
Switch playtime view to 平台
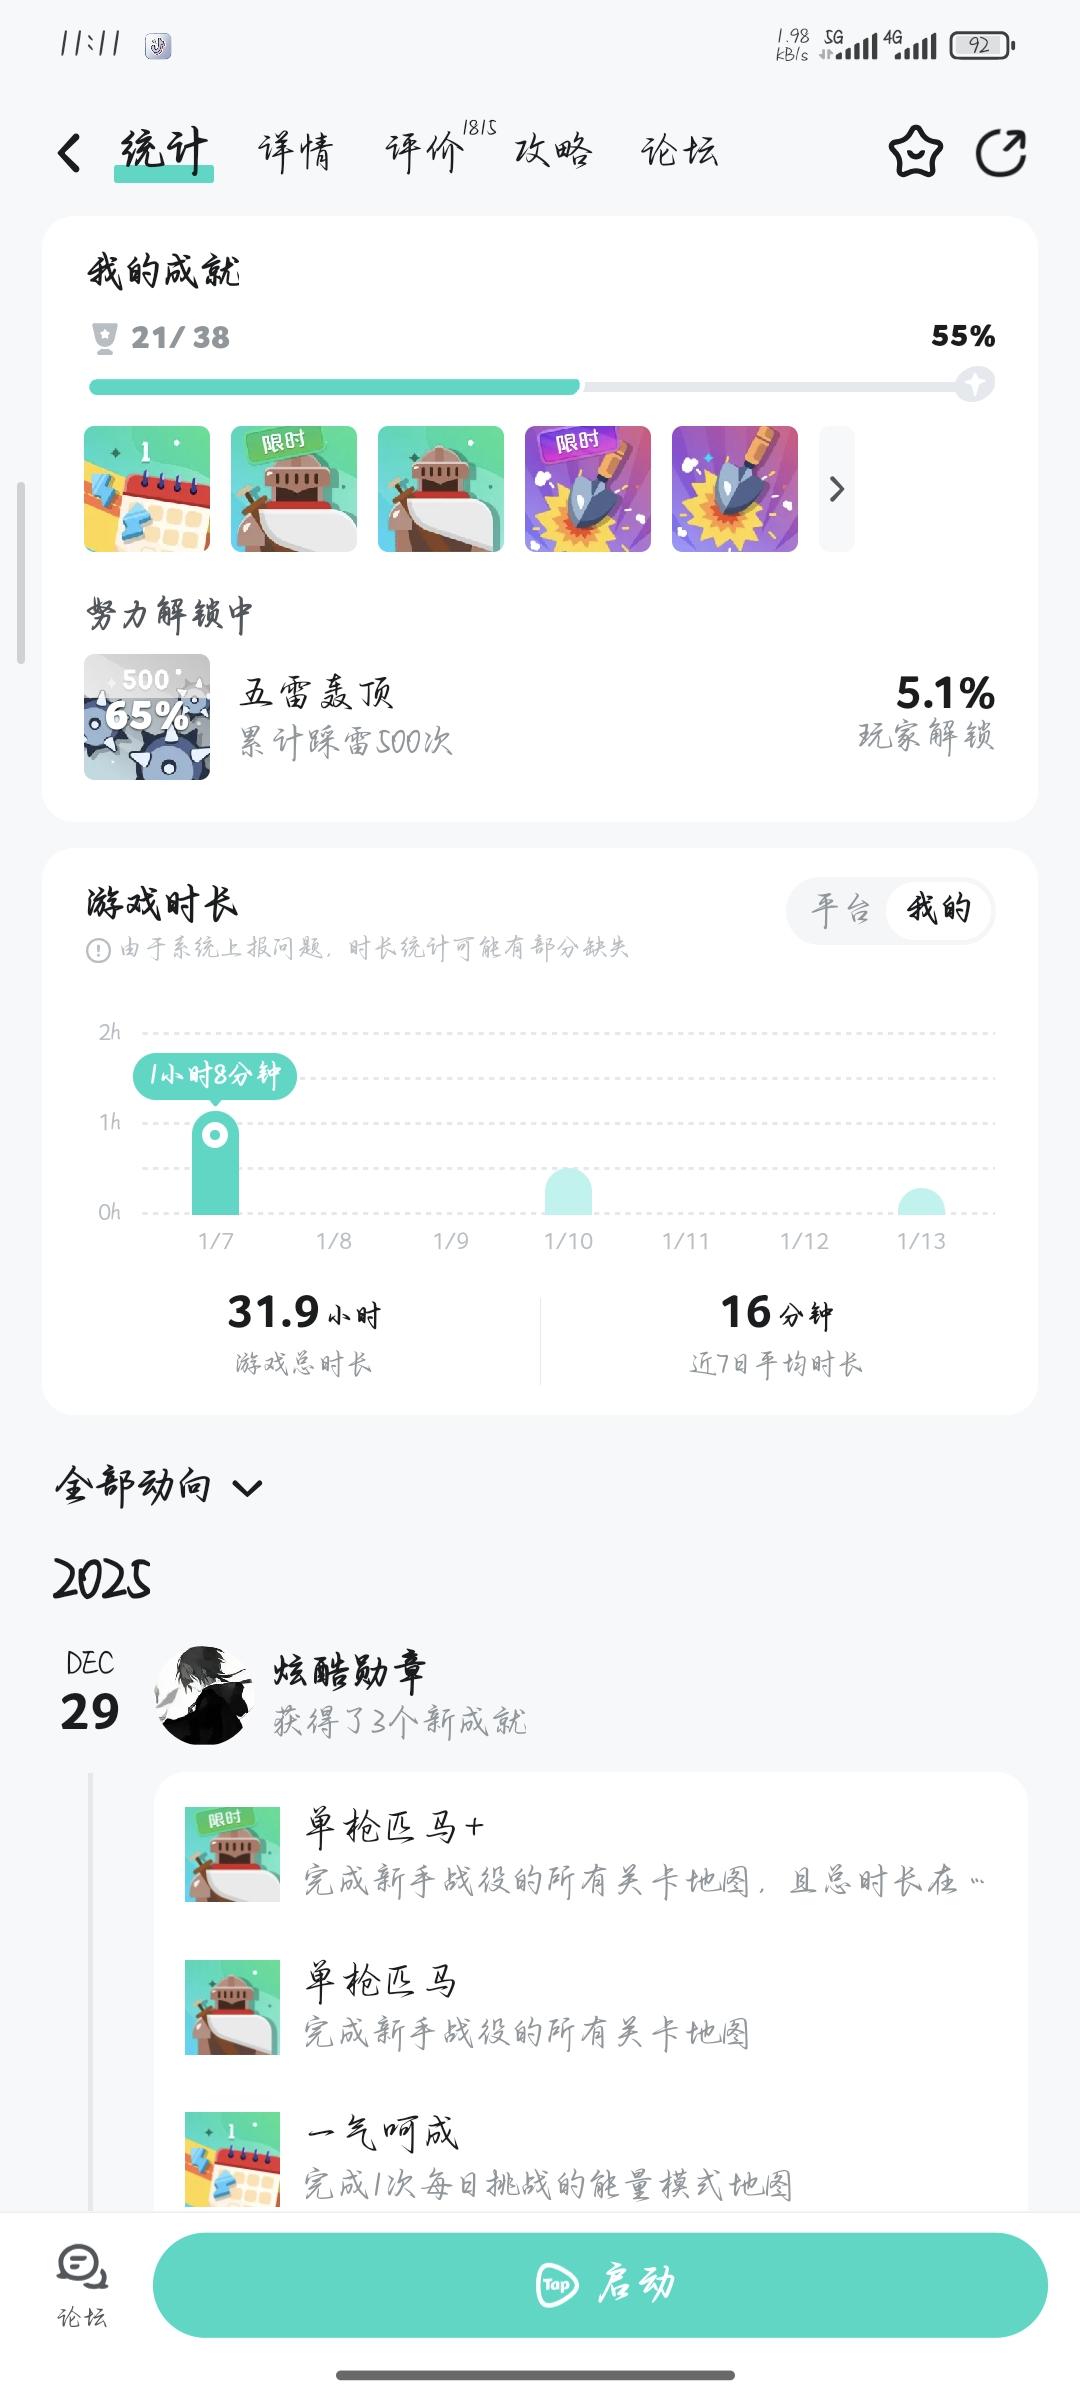tap(841, 909)
